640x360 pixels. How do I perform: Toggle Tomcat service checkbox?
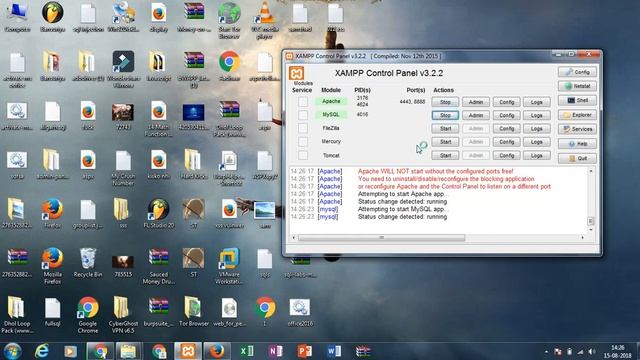(302, 155)
